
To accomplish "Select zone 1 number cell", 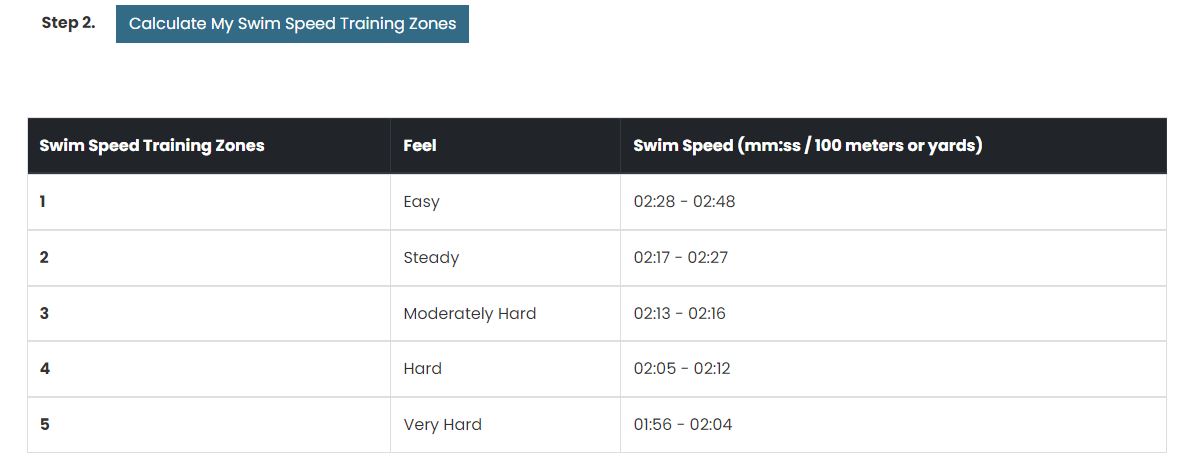I will tap(43, 202).
